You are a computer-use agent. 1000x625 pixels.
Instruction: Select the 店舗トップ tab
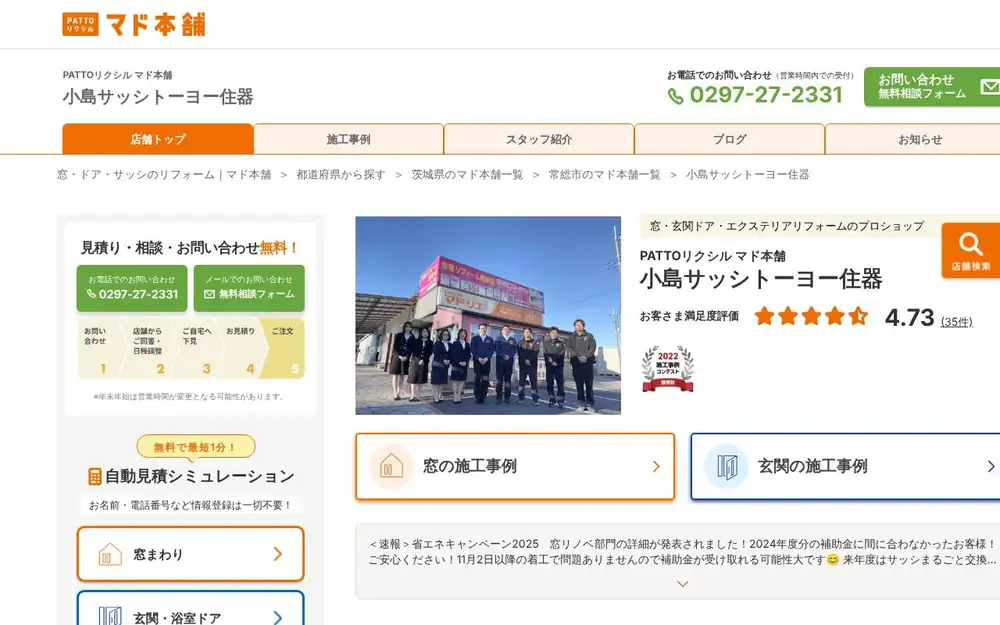pos(158,139)
